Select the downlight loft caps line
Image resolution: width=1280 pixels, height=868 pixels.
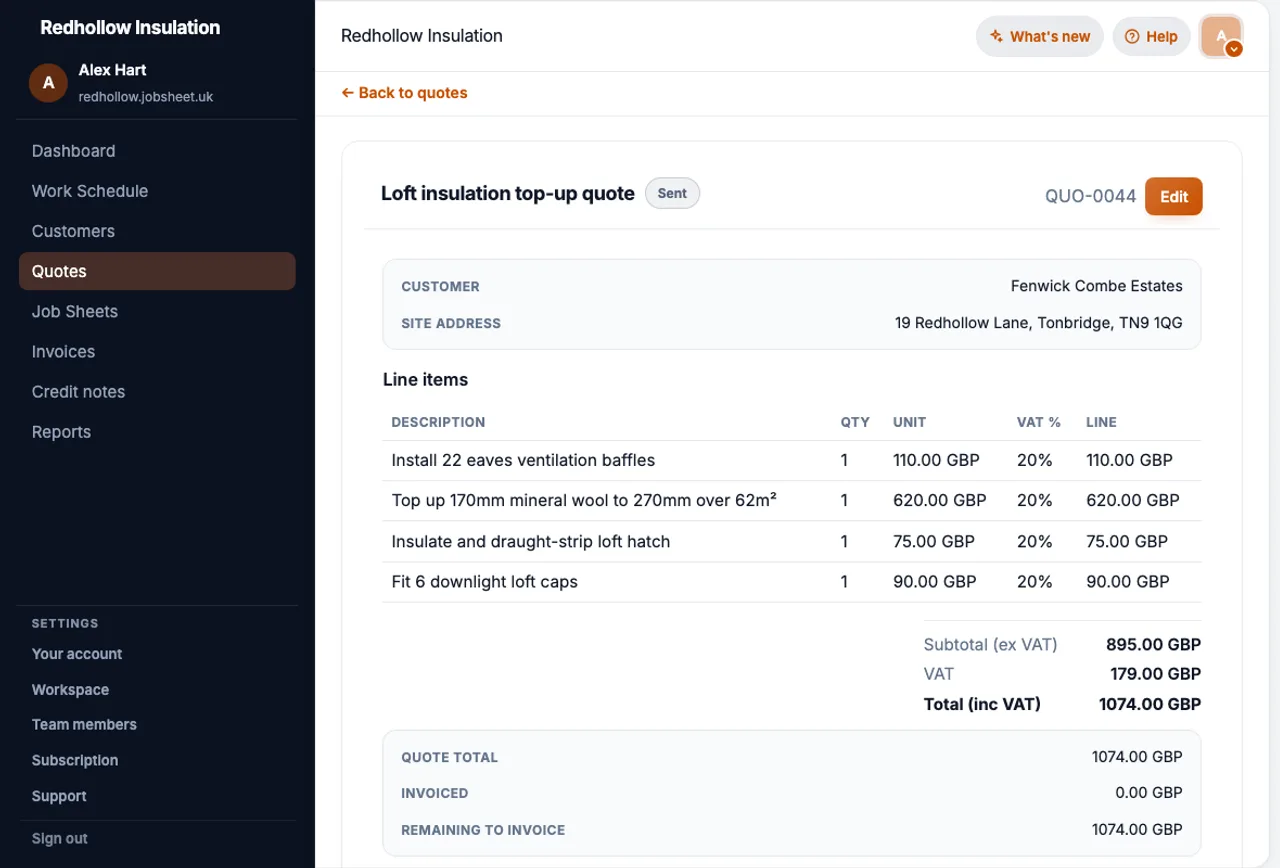(791, 582)
